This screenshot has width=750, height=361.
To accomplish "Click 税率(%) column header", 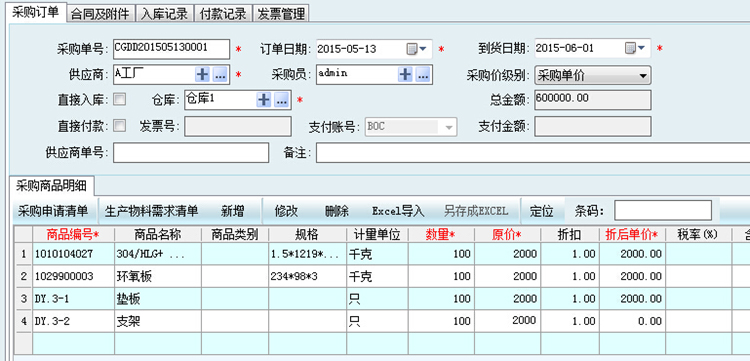I will (x=698, y=234).
